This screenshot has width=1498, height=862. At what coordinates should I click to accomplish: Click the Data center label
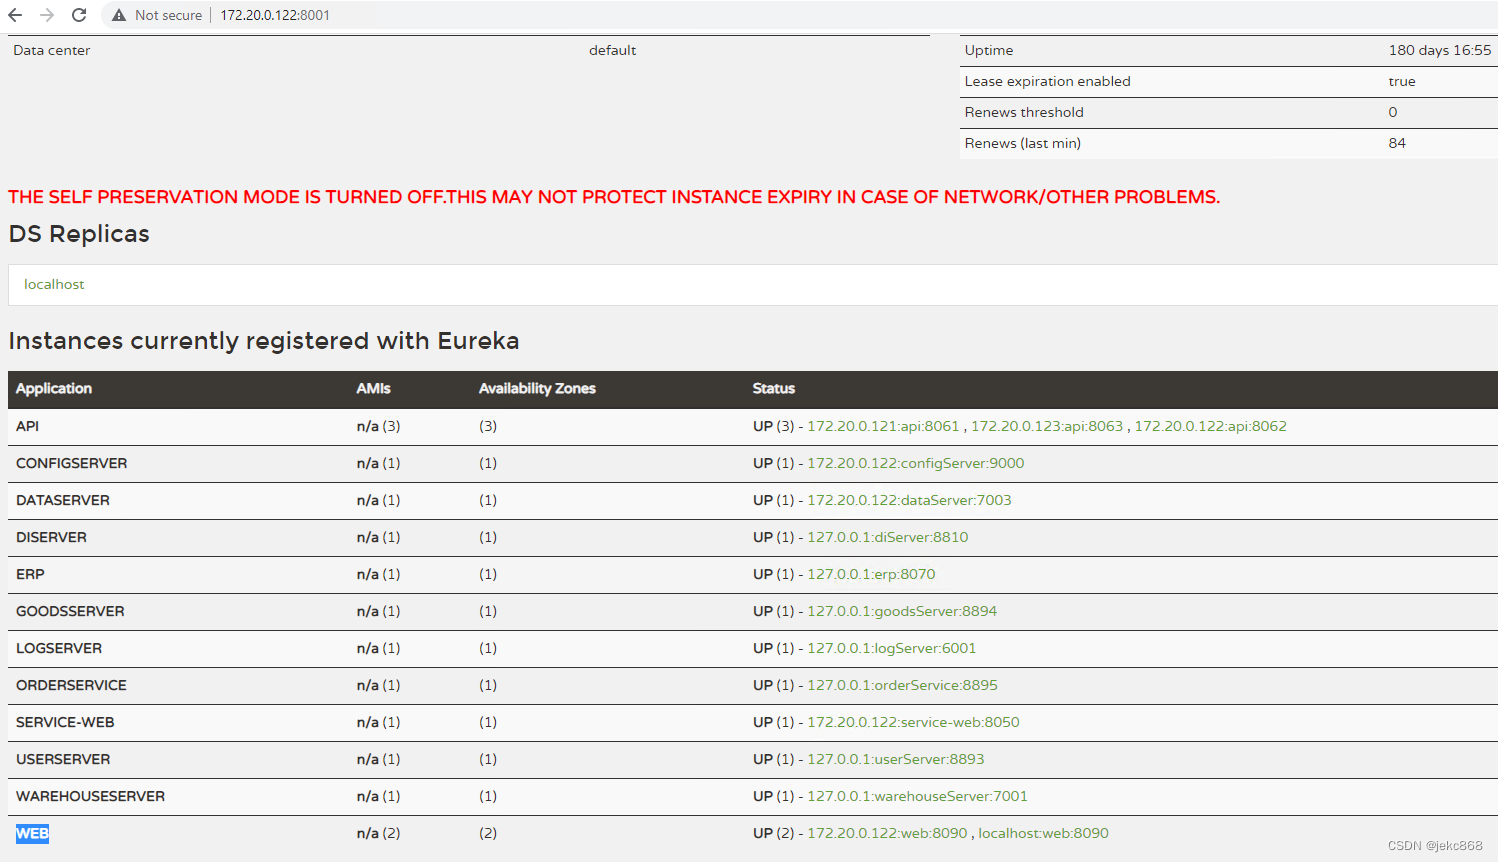pos(51,50)
